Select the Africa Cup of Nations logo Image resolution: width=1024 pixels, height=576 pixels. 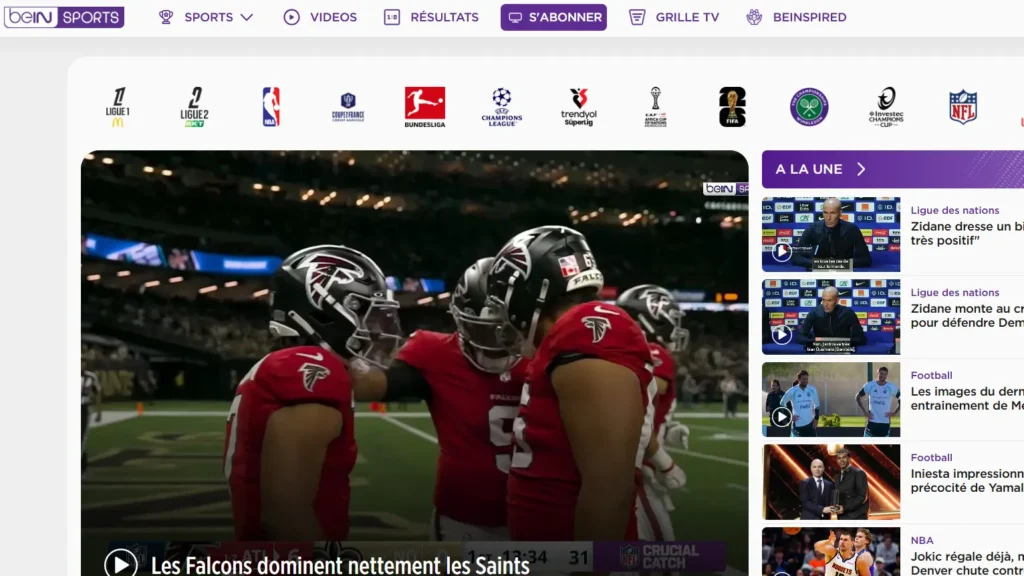655,107
